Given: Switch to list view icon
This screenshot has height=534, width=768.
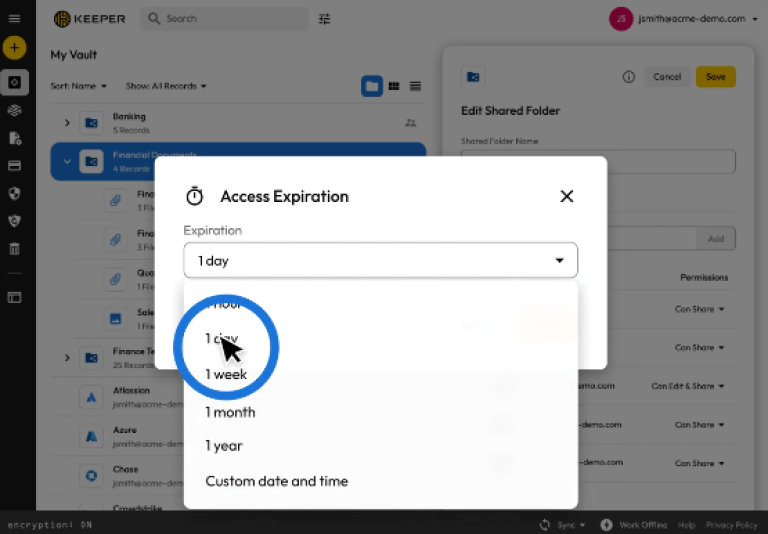Looking at the screenshot, I should coord(415,87).
